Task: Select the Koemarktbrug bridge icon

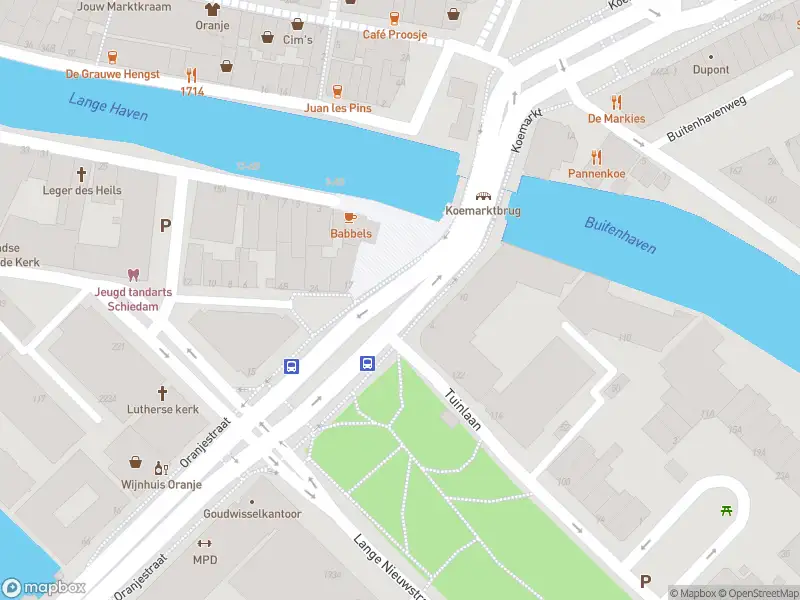Action: tap(483, 196)
